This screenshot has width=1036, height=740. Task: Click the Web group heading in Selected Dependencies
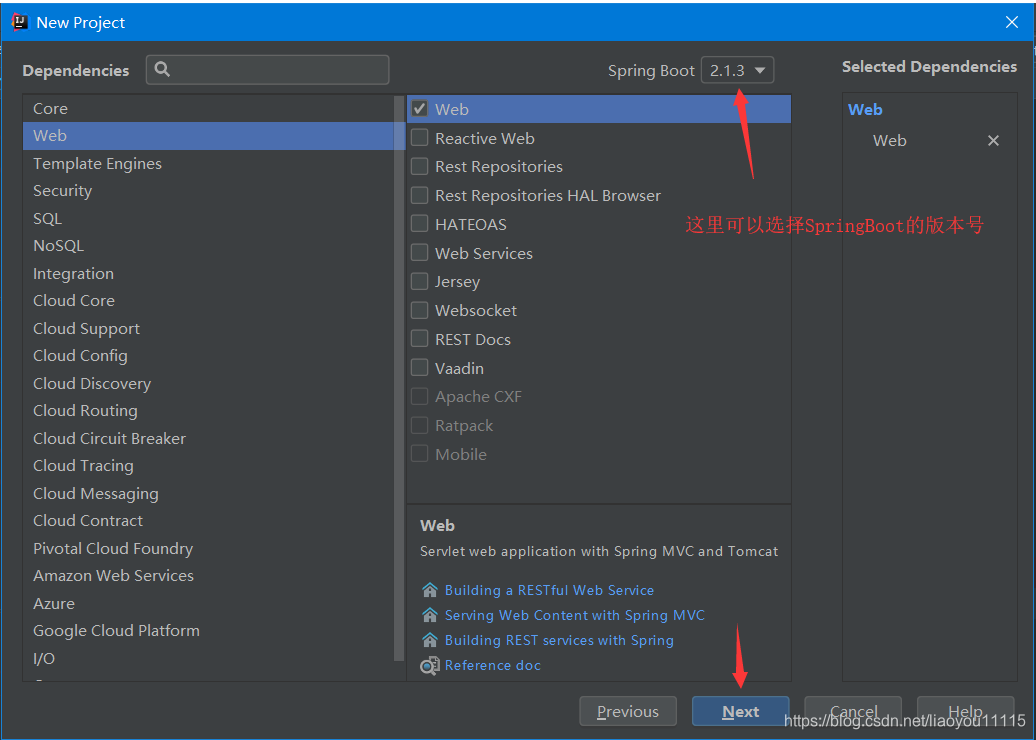[x=865, y=110]
